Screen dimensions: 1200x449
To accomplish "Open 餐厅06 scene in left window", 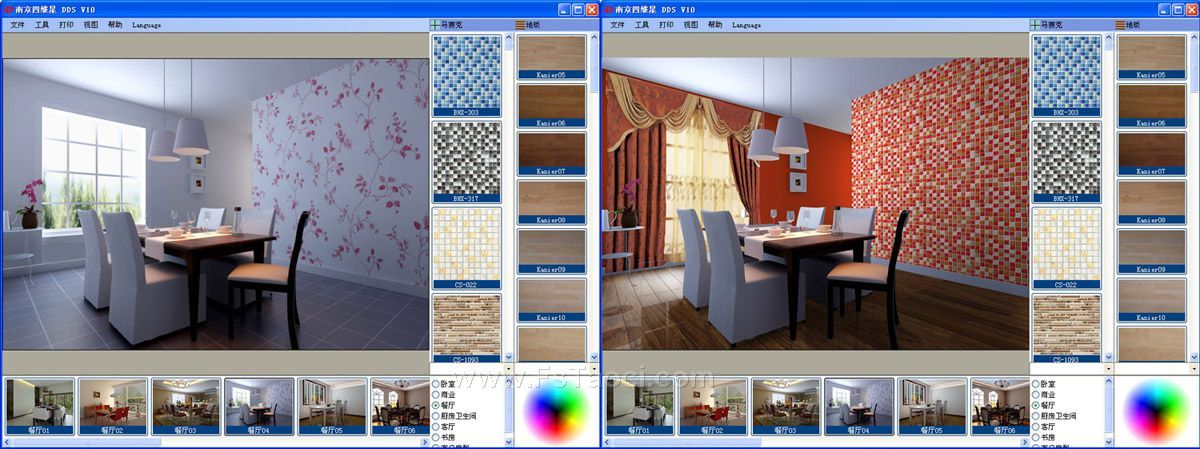I will pos(399,406).
